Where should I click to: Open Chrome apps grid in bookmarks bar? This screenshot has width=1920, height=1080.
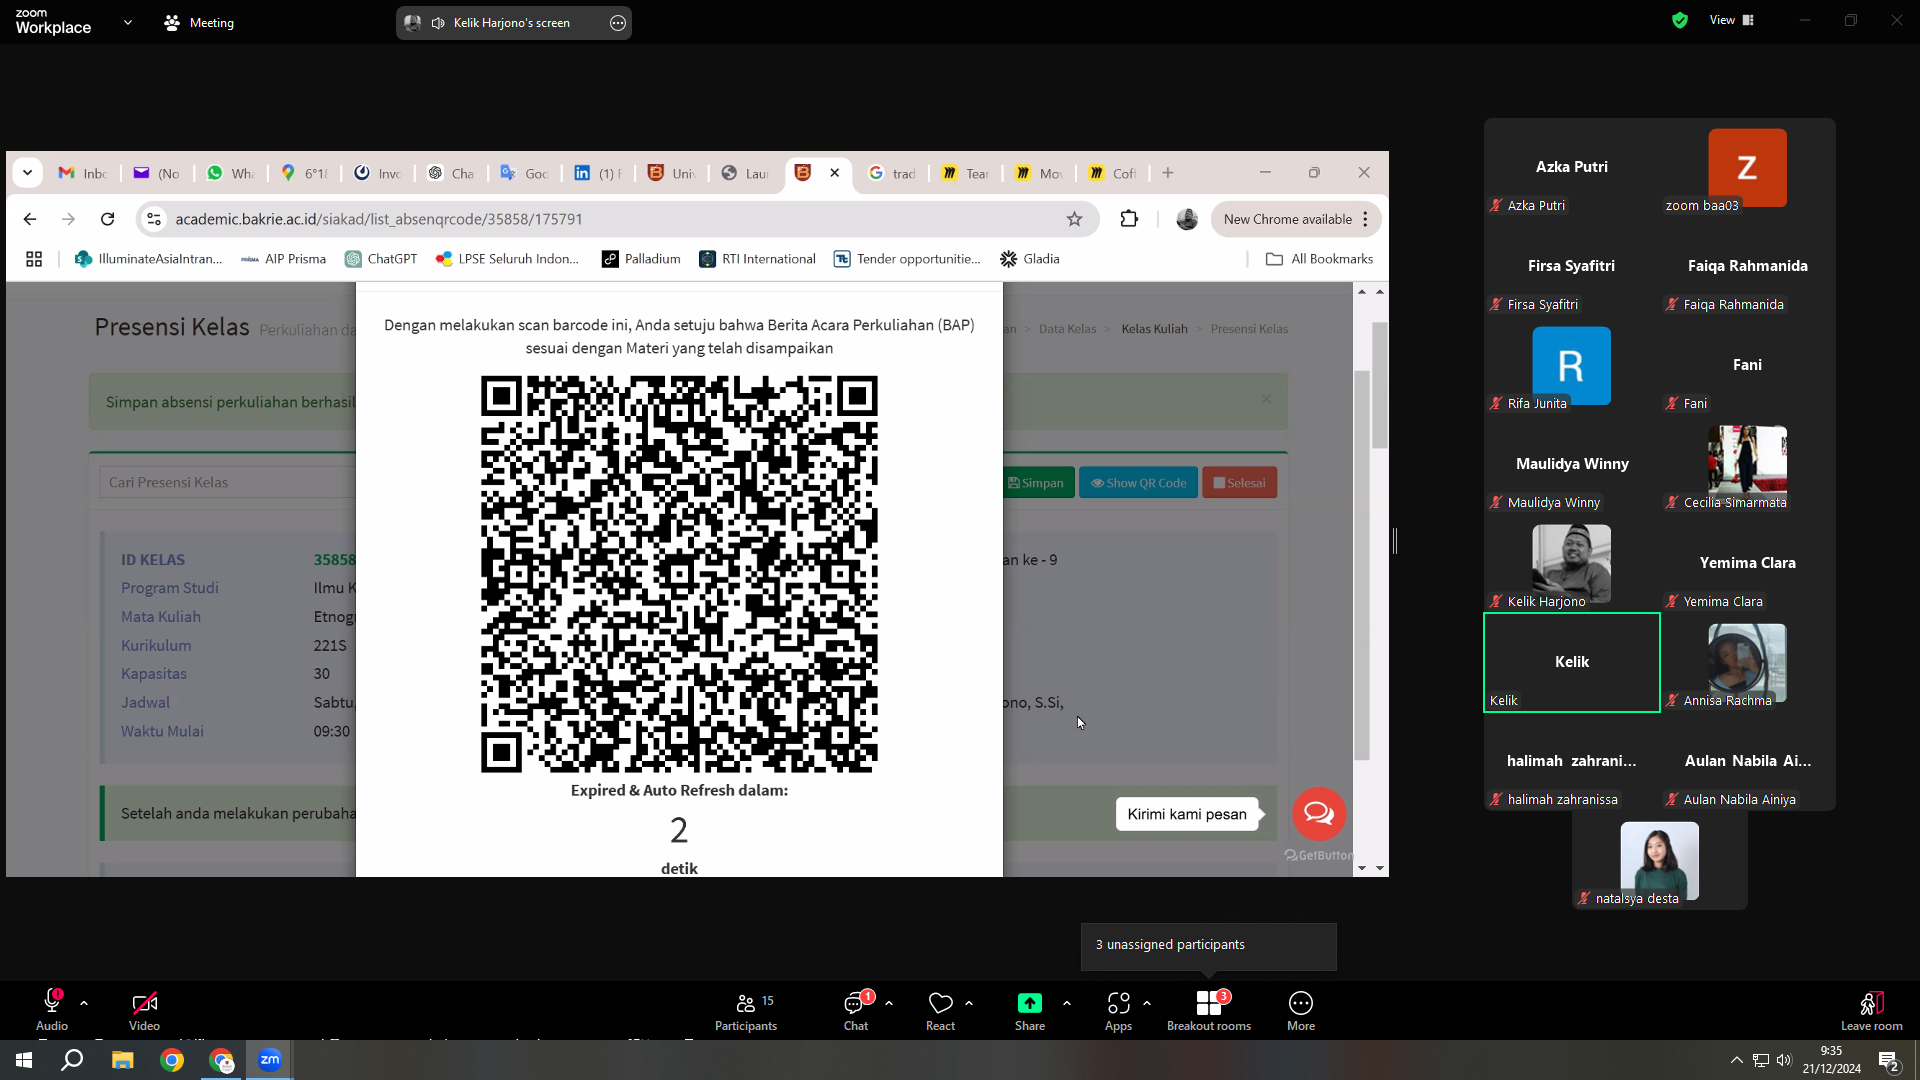point(34,259)
